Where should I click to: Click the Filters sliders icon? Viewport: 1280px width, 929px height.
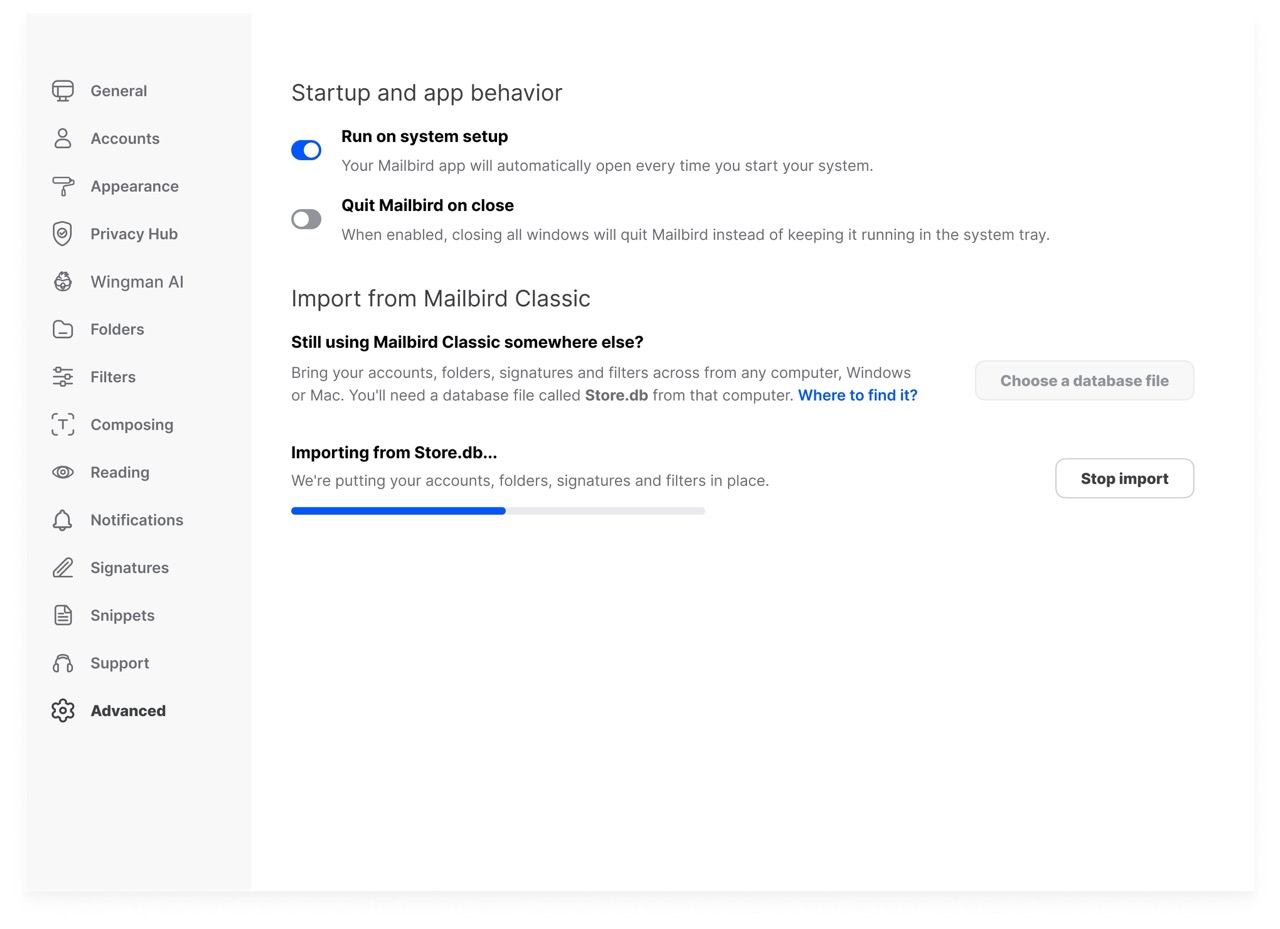63,377
